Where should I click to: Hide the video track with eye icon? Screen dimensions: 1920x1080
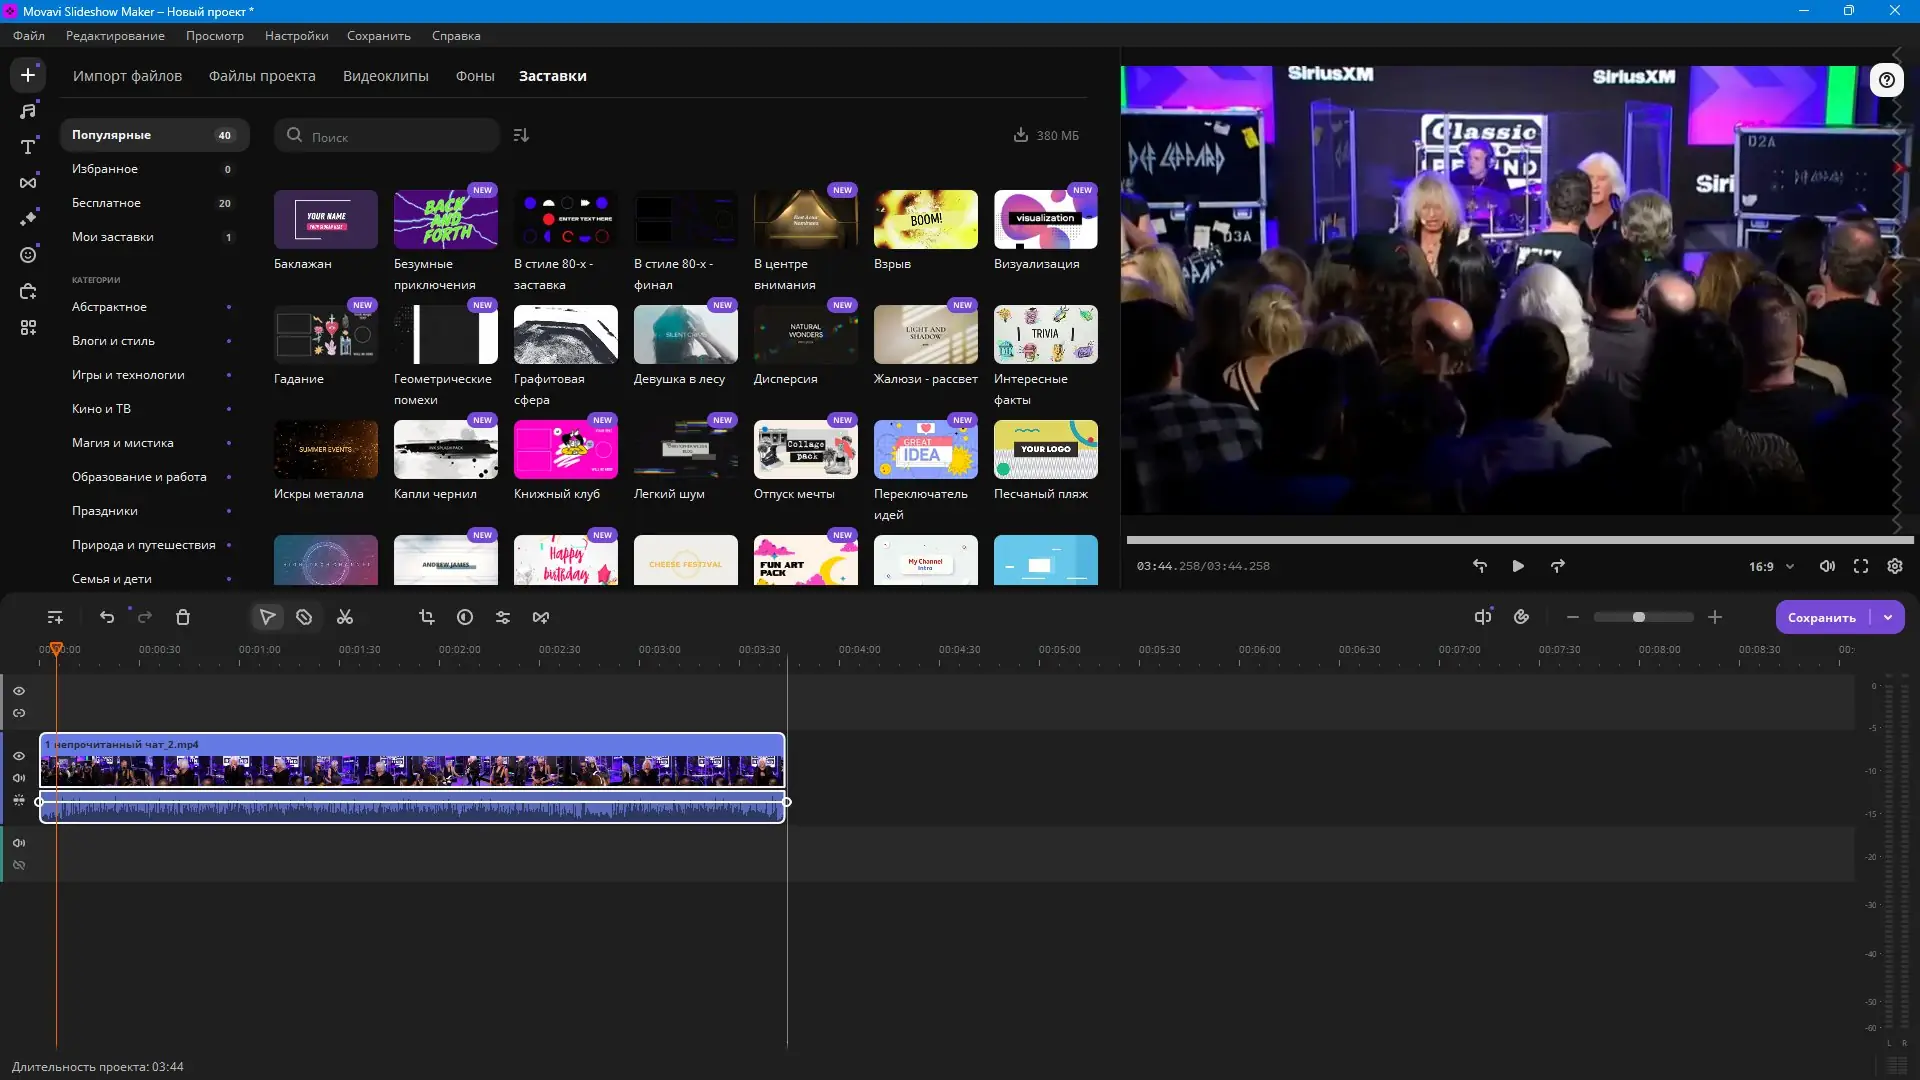click(19, 756)
